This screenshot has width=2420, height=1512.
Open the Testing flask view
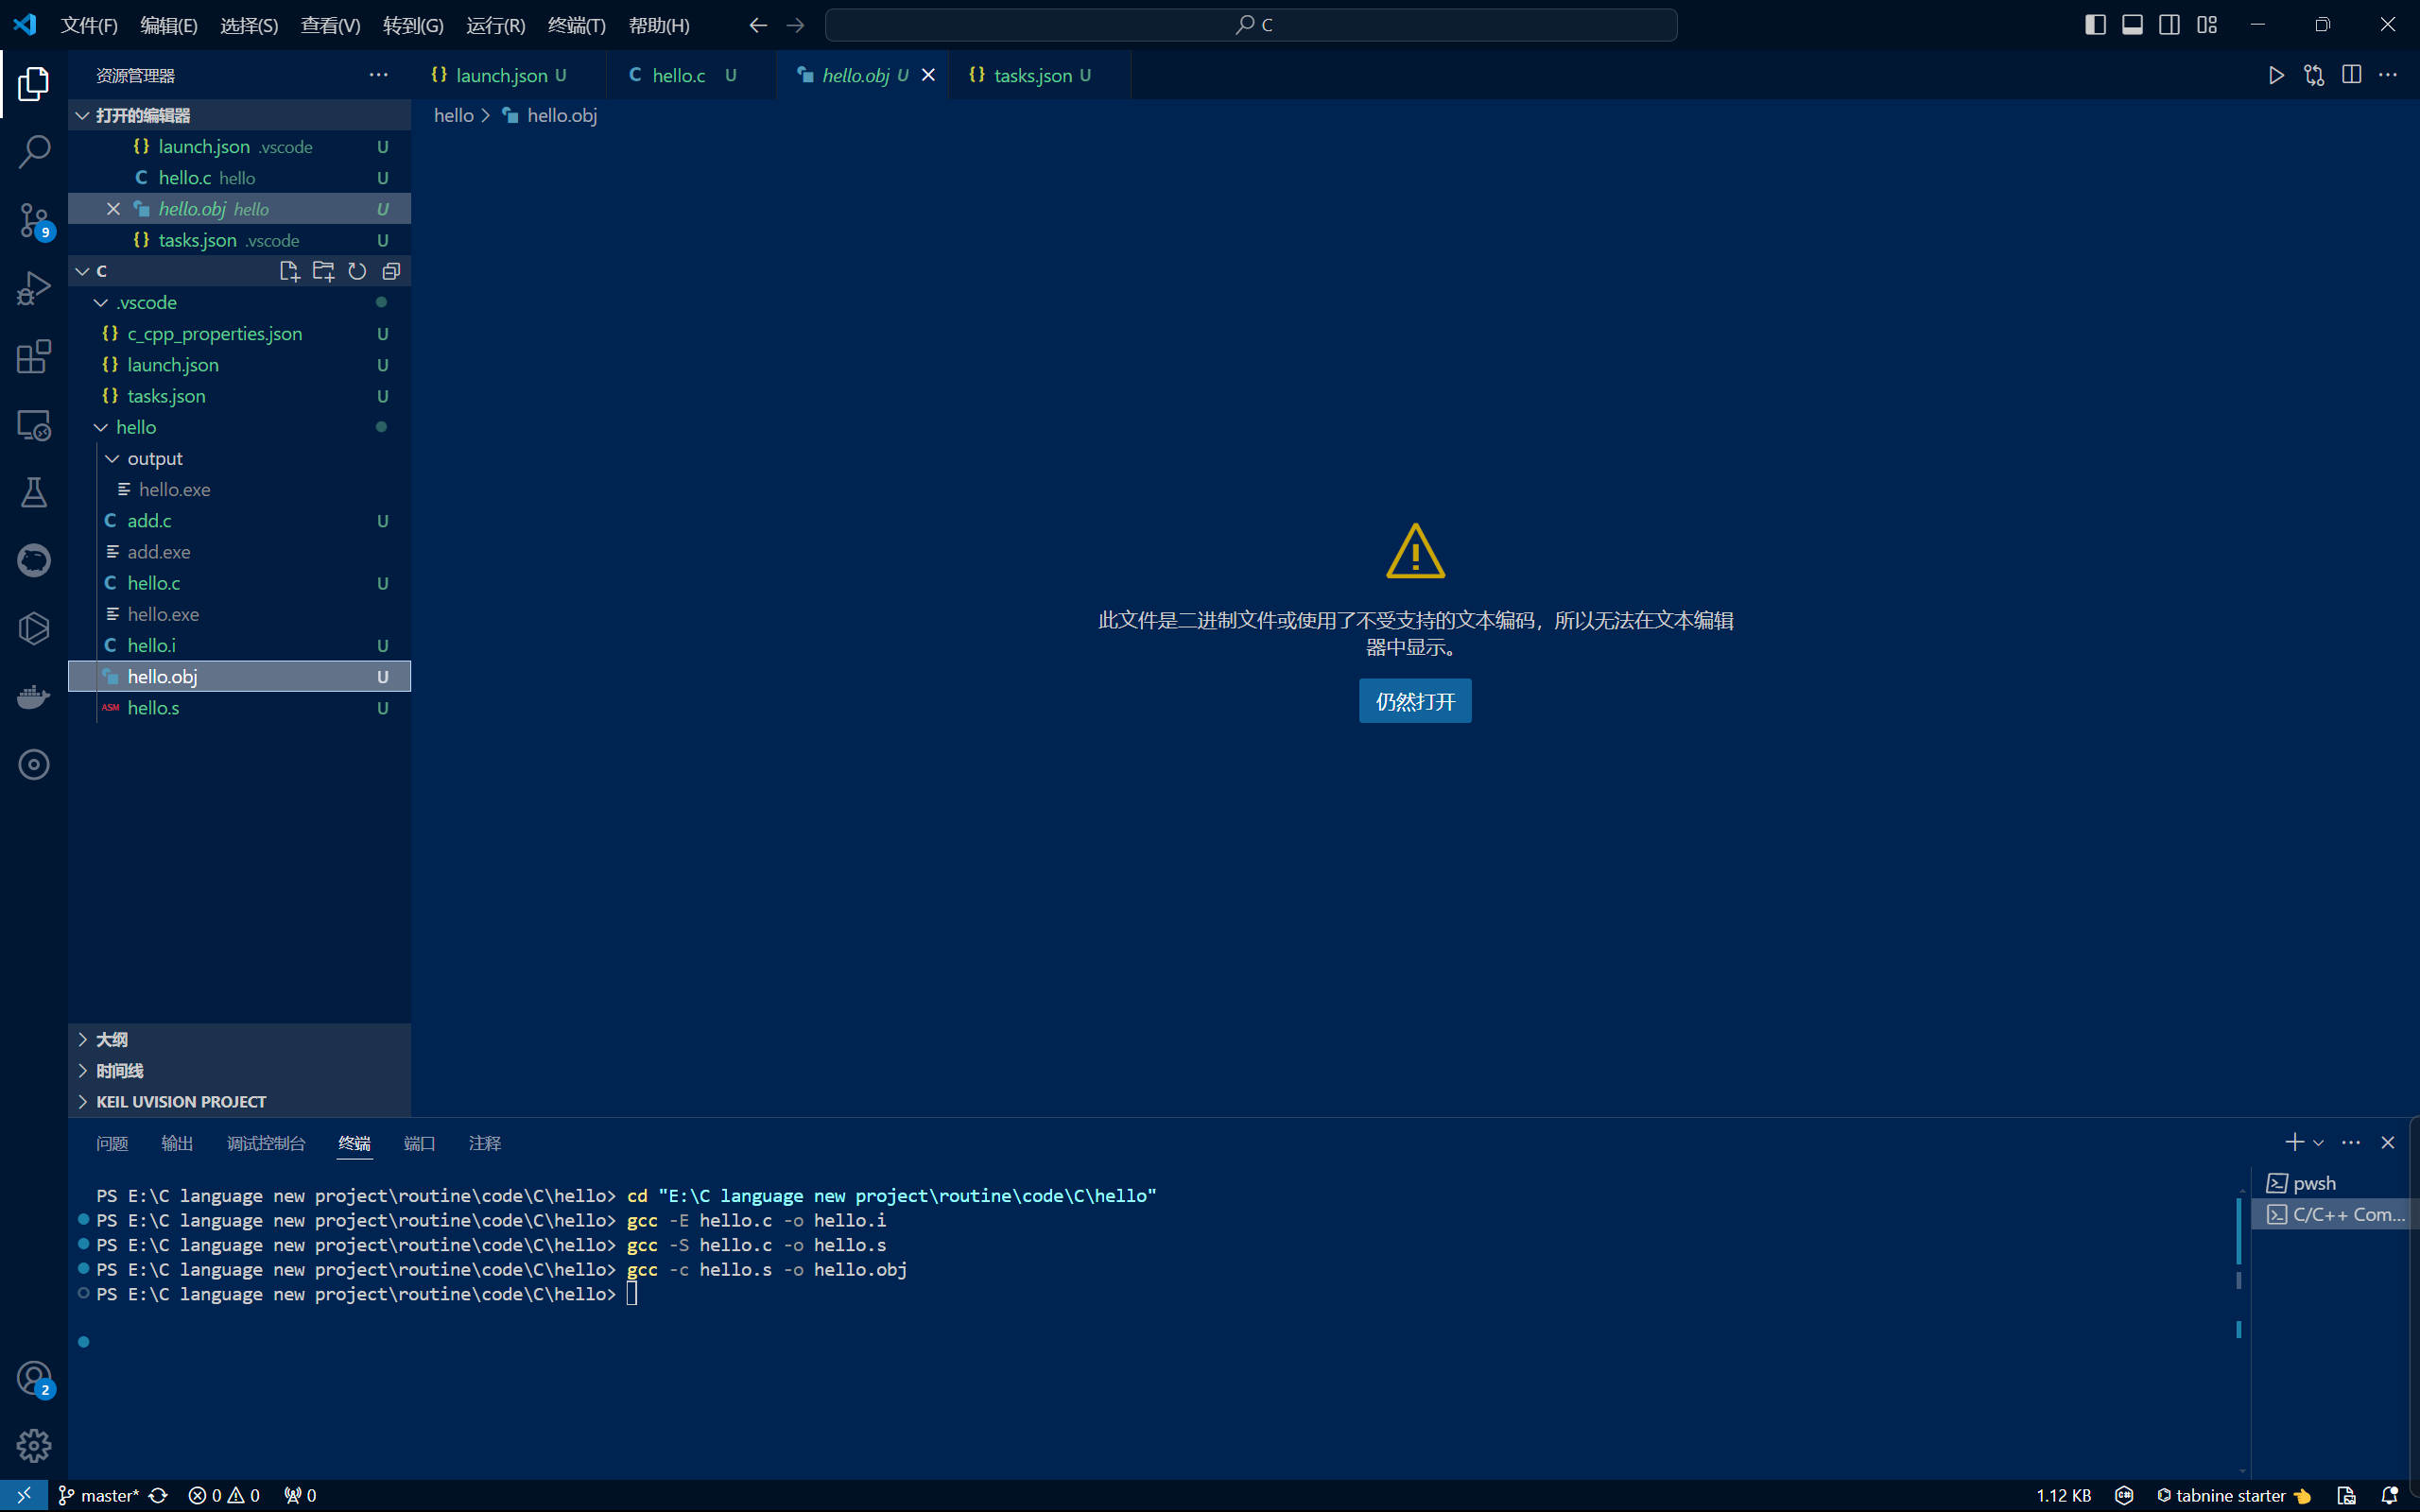pos(34,492)
